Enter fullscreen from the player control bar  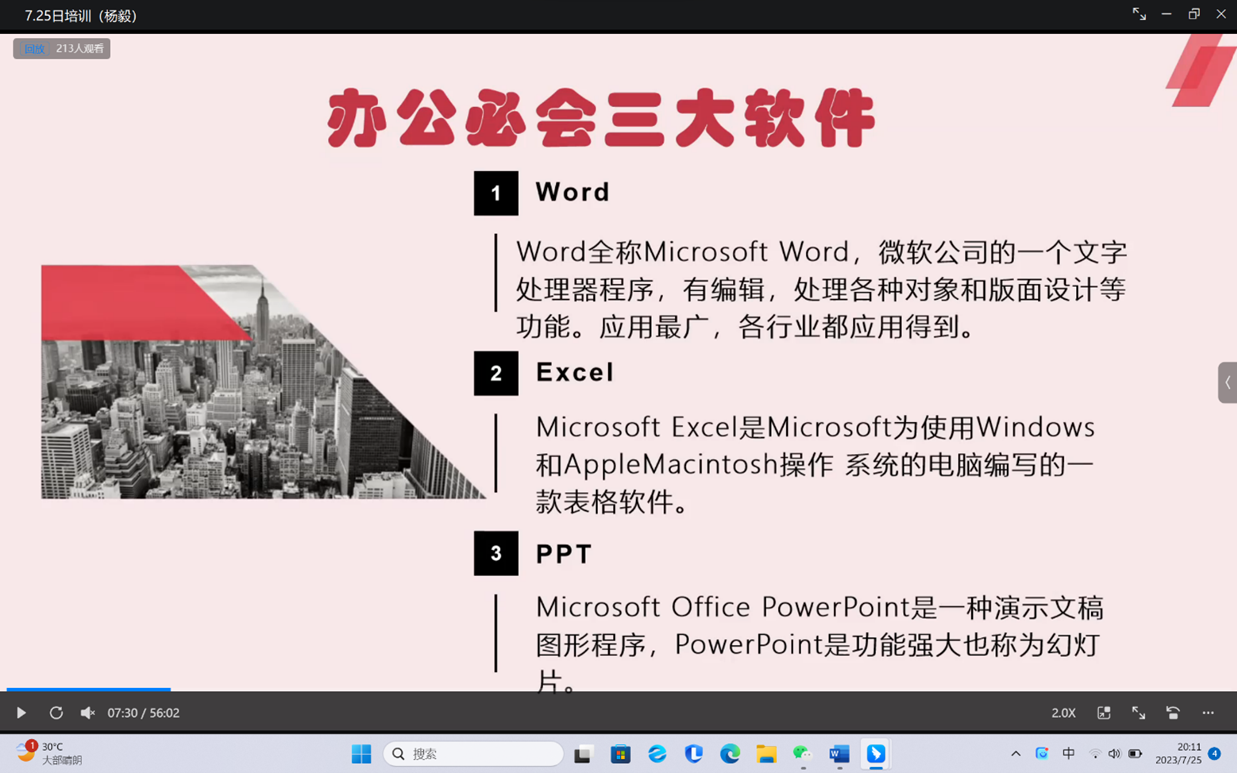(x=1138, y=713)
